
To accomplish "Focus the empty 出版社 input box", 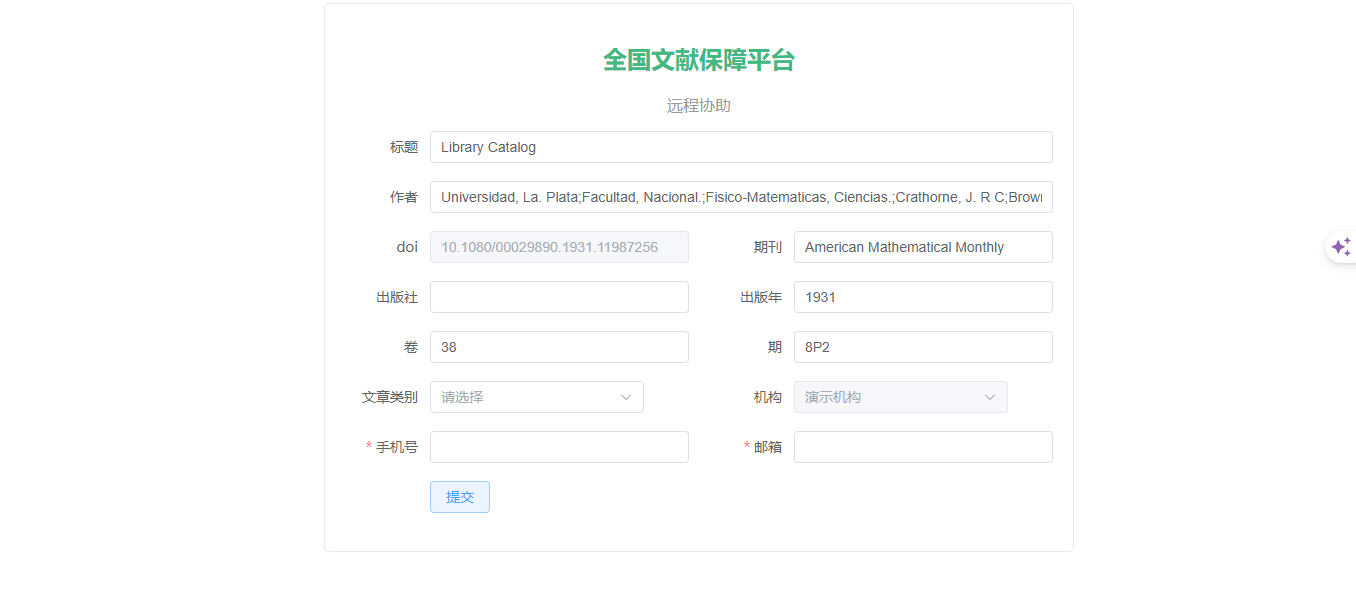I will click(x=559, y=297).
